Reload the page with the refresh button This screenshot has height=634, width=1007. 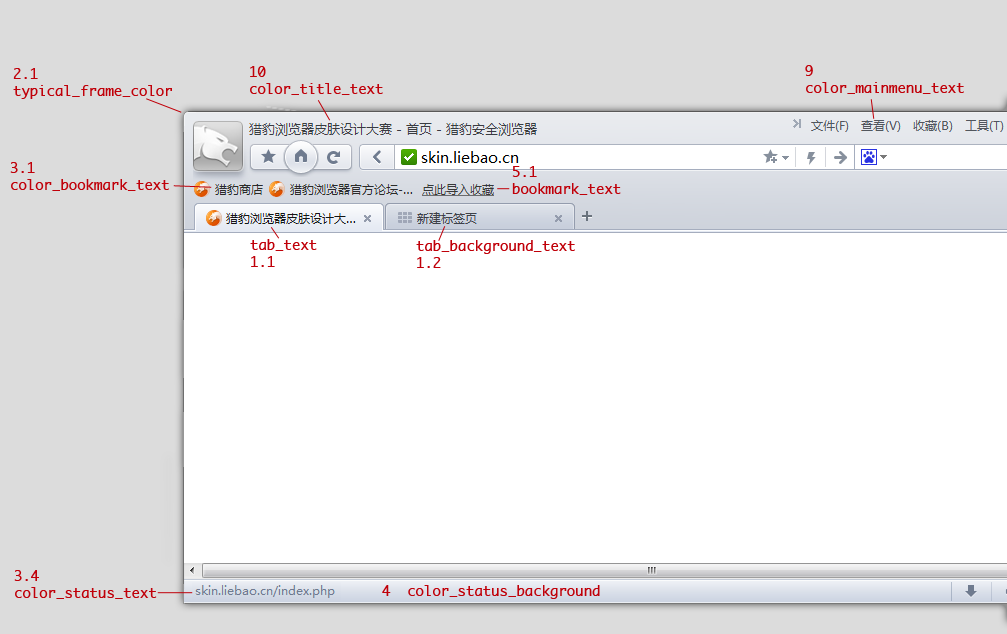coord(334,157)
